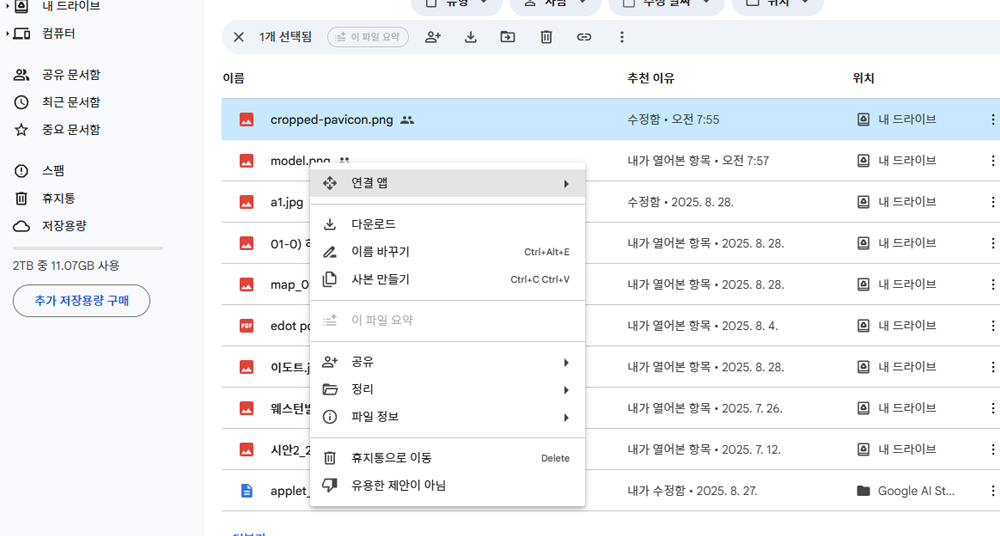This screenshot has width=1000, height=536.
Task: Click the download icon in selection toolbar
Action: point(471,37)
